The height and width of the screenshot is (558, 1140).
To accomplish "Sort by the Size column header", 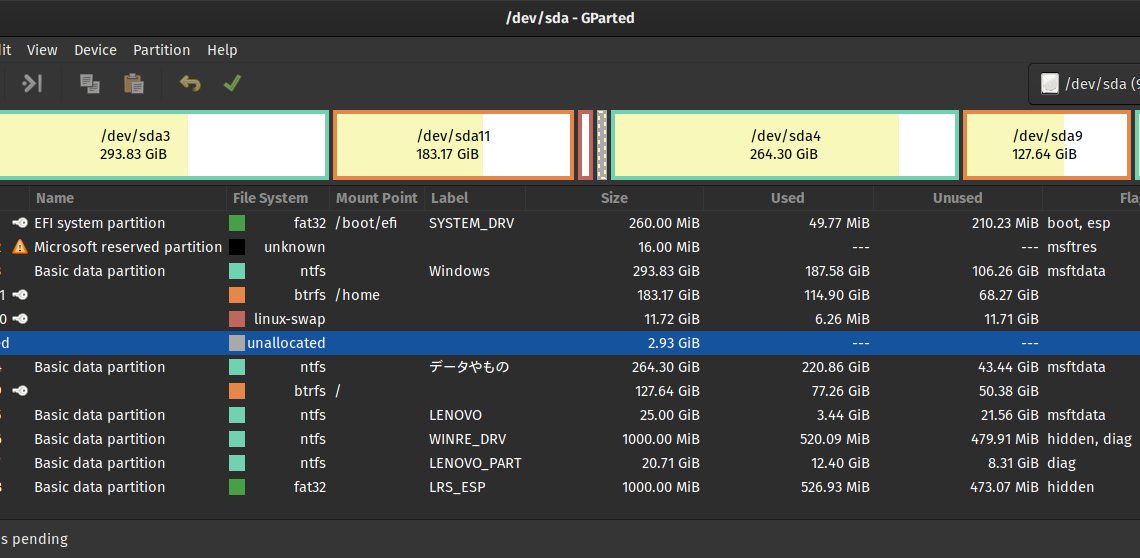I will click(614, 198).
